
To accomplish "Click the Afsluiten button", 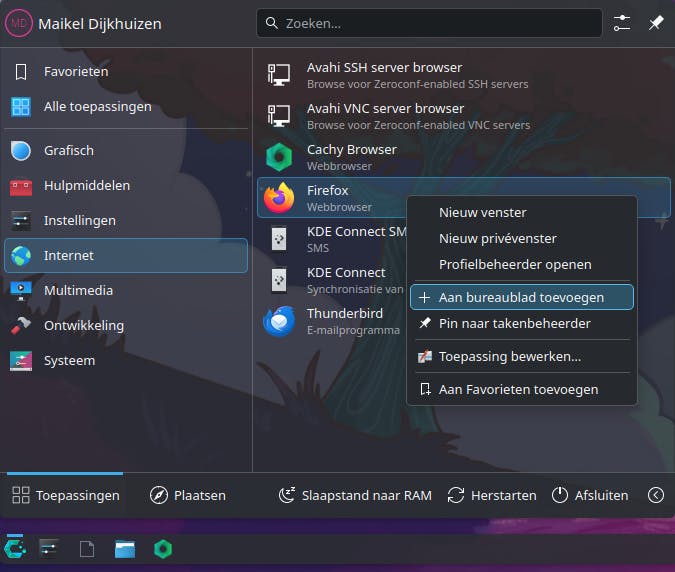I will tap(590, 495).
